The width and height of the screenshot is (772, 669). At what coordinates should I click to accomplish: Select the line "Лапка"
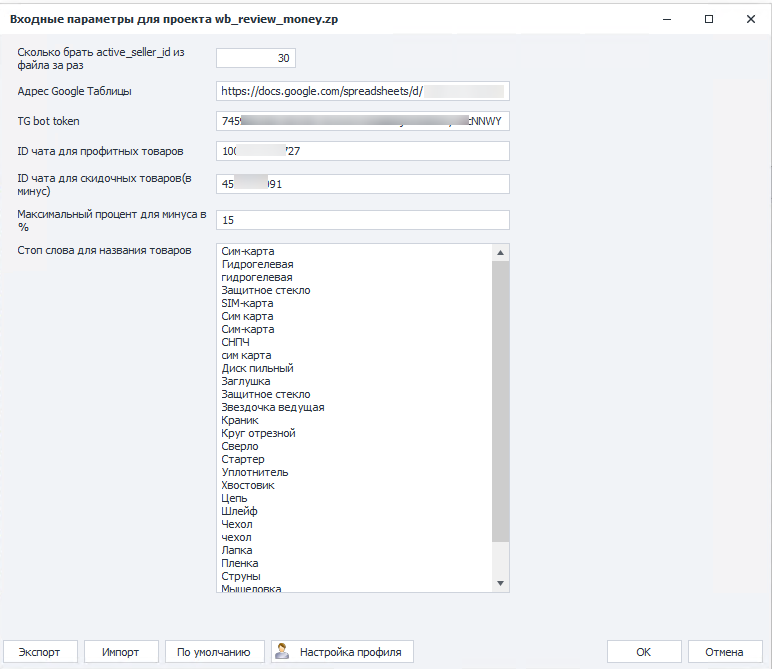point(237,550)
